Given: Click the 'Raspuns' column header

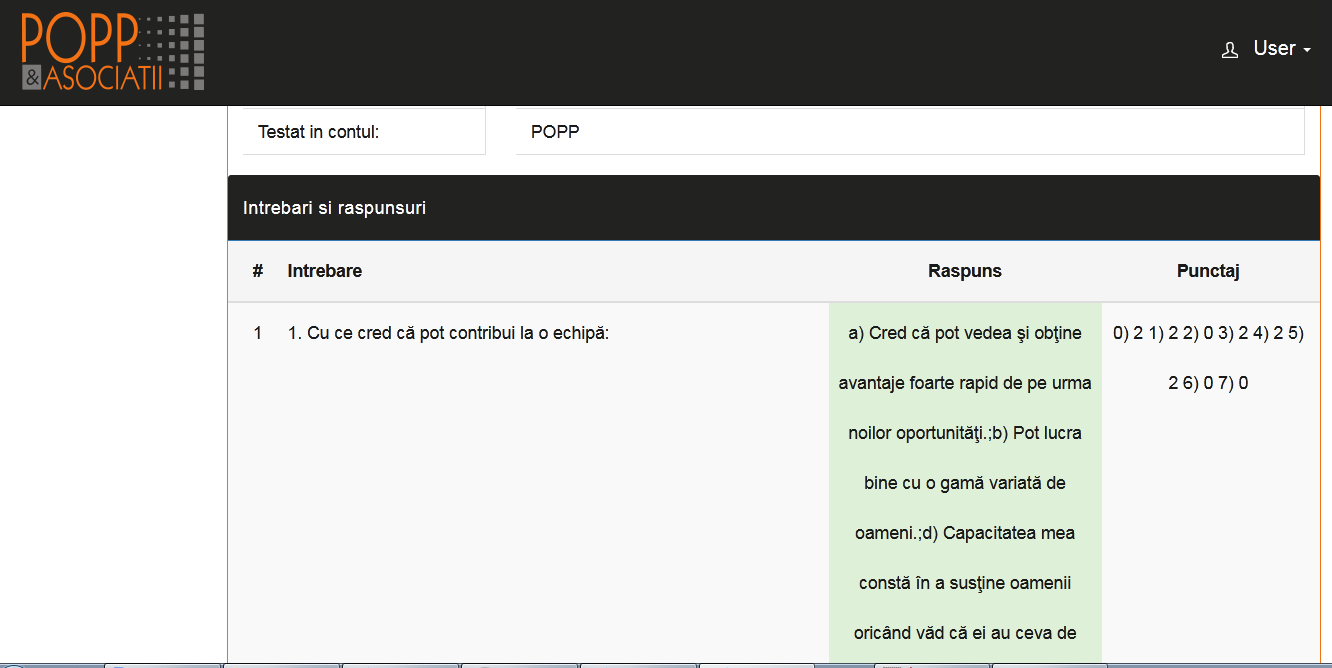Looking at the screenshot, I should tap(964, 271).
